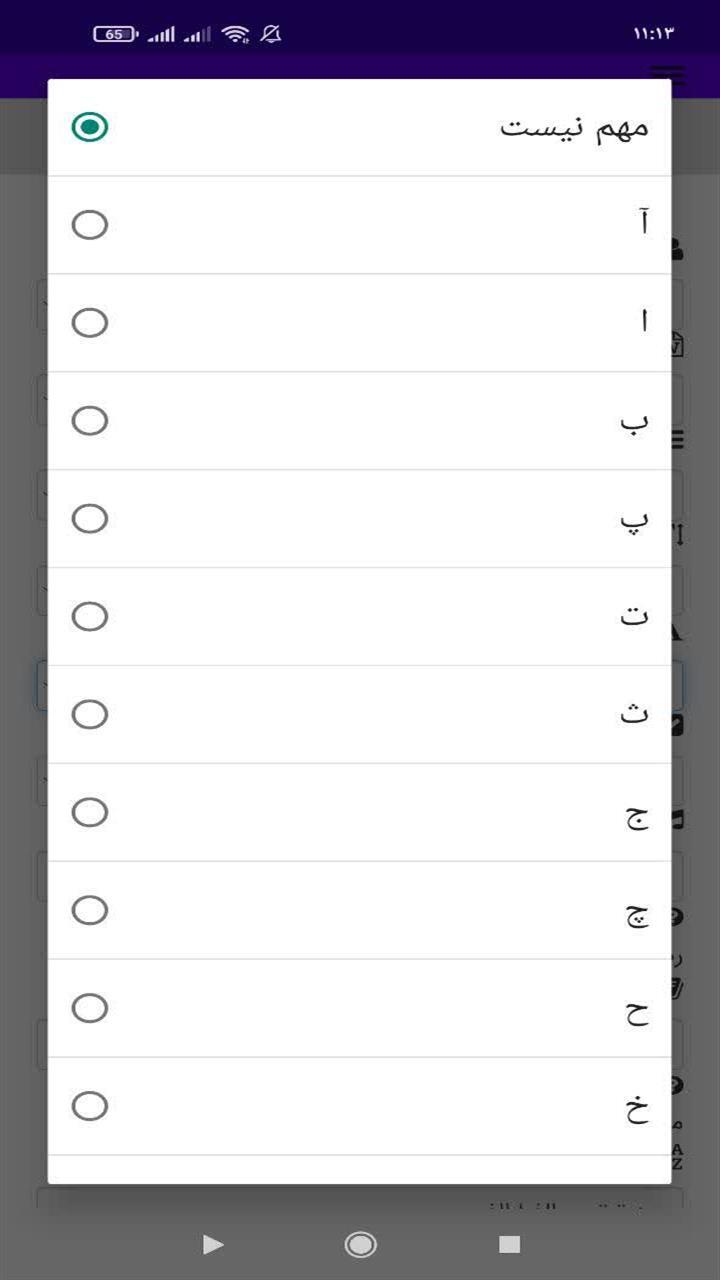Choose the letter چ radio option
The image size is (720, 1280).
tap(90, 910)
